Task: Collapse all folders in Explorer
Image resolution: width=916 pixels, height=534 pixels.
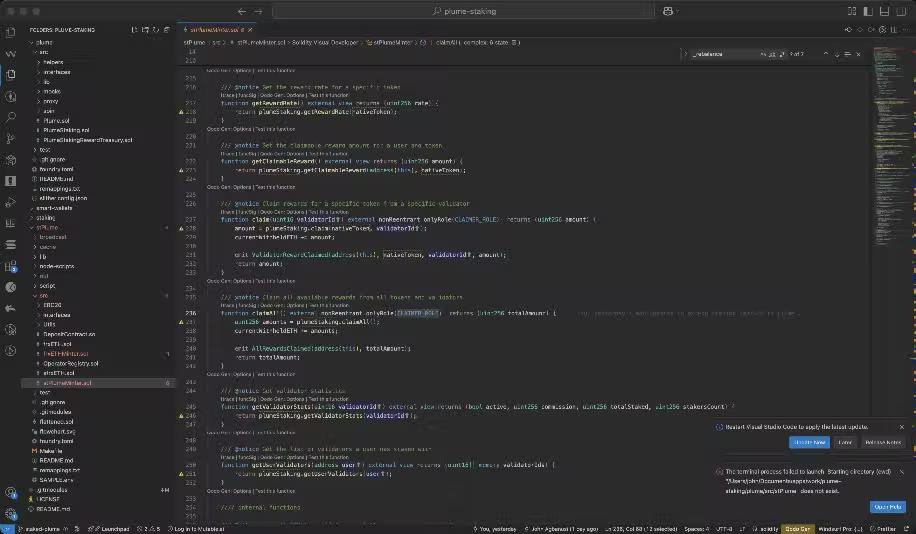Action: pos(166,30)
